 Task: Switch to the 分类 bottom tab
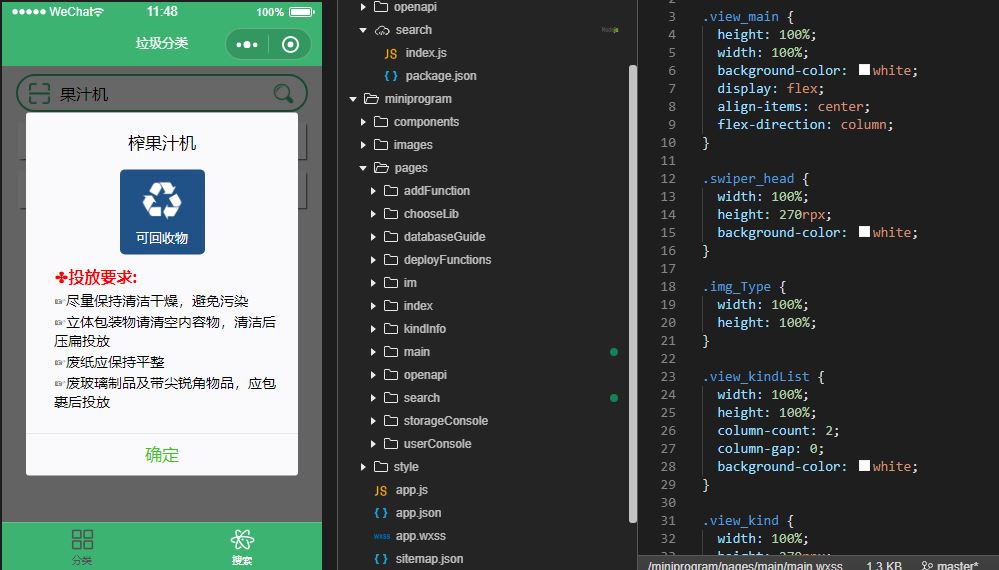[82, 546]
